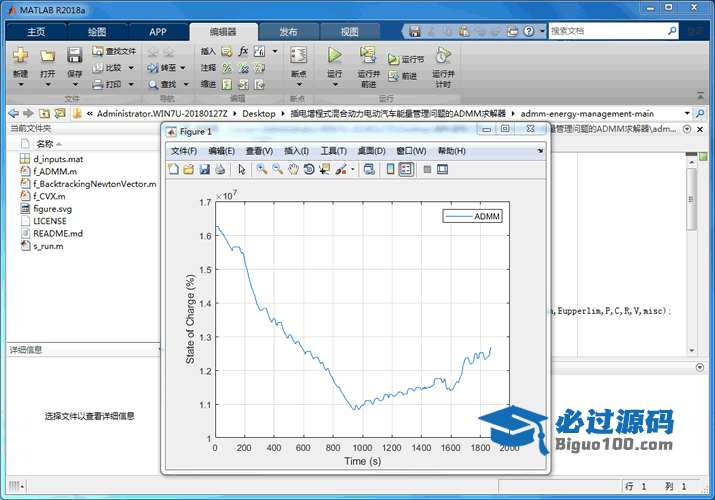Click Advance (前进) button in run group
The width and height of the screenshot is (715, 500).
403,76
